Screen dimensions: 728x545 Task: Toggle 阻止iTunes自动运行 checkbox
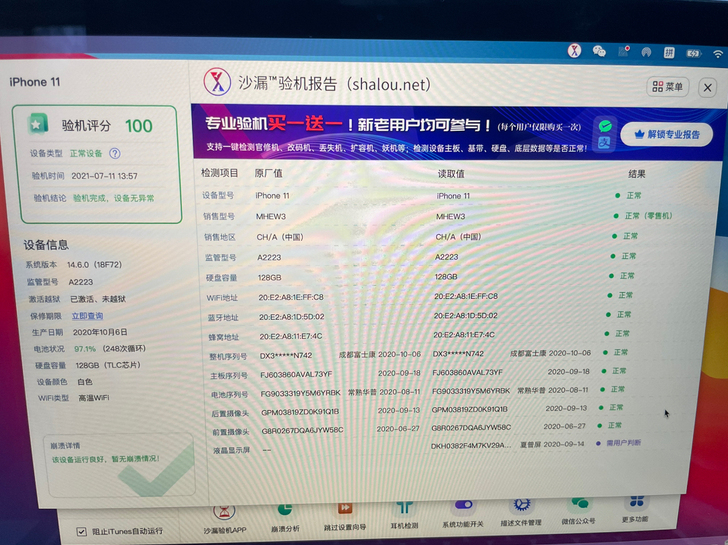click(x=82, y=532)
